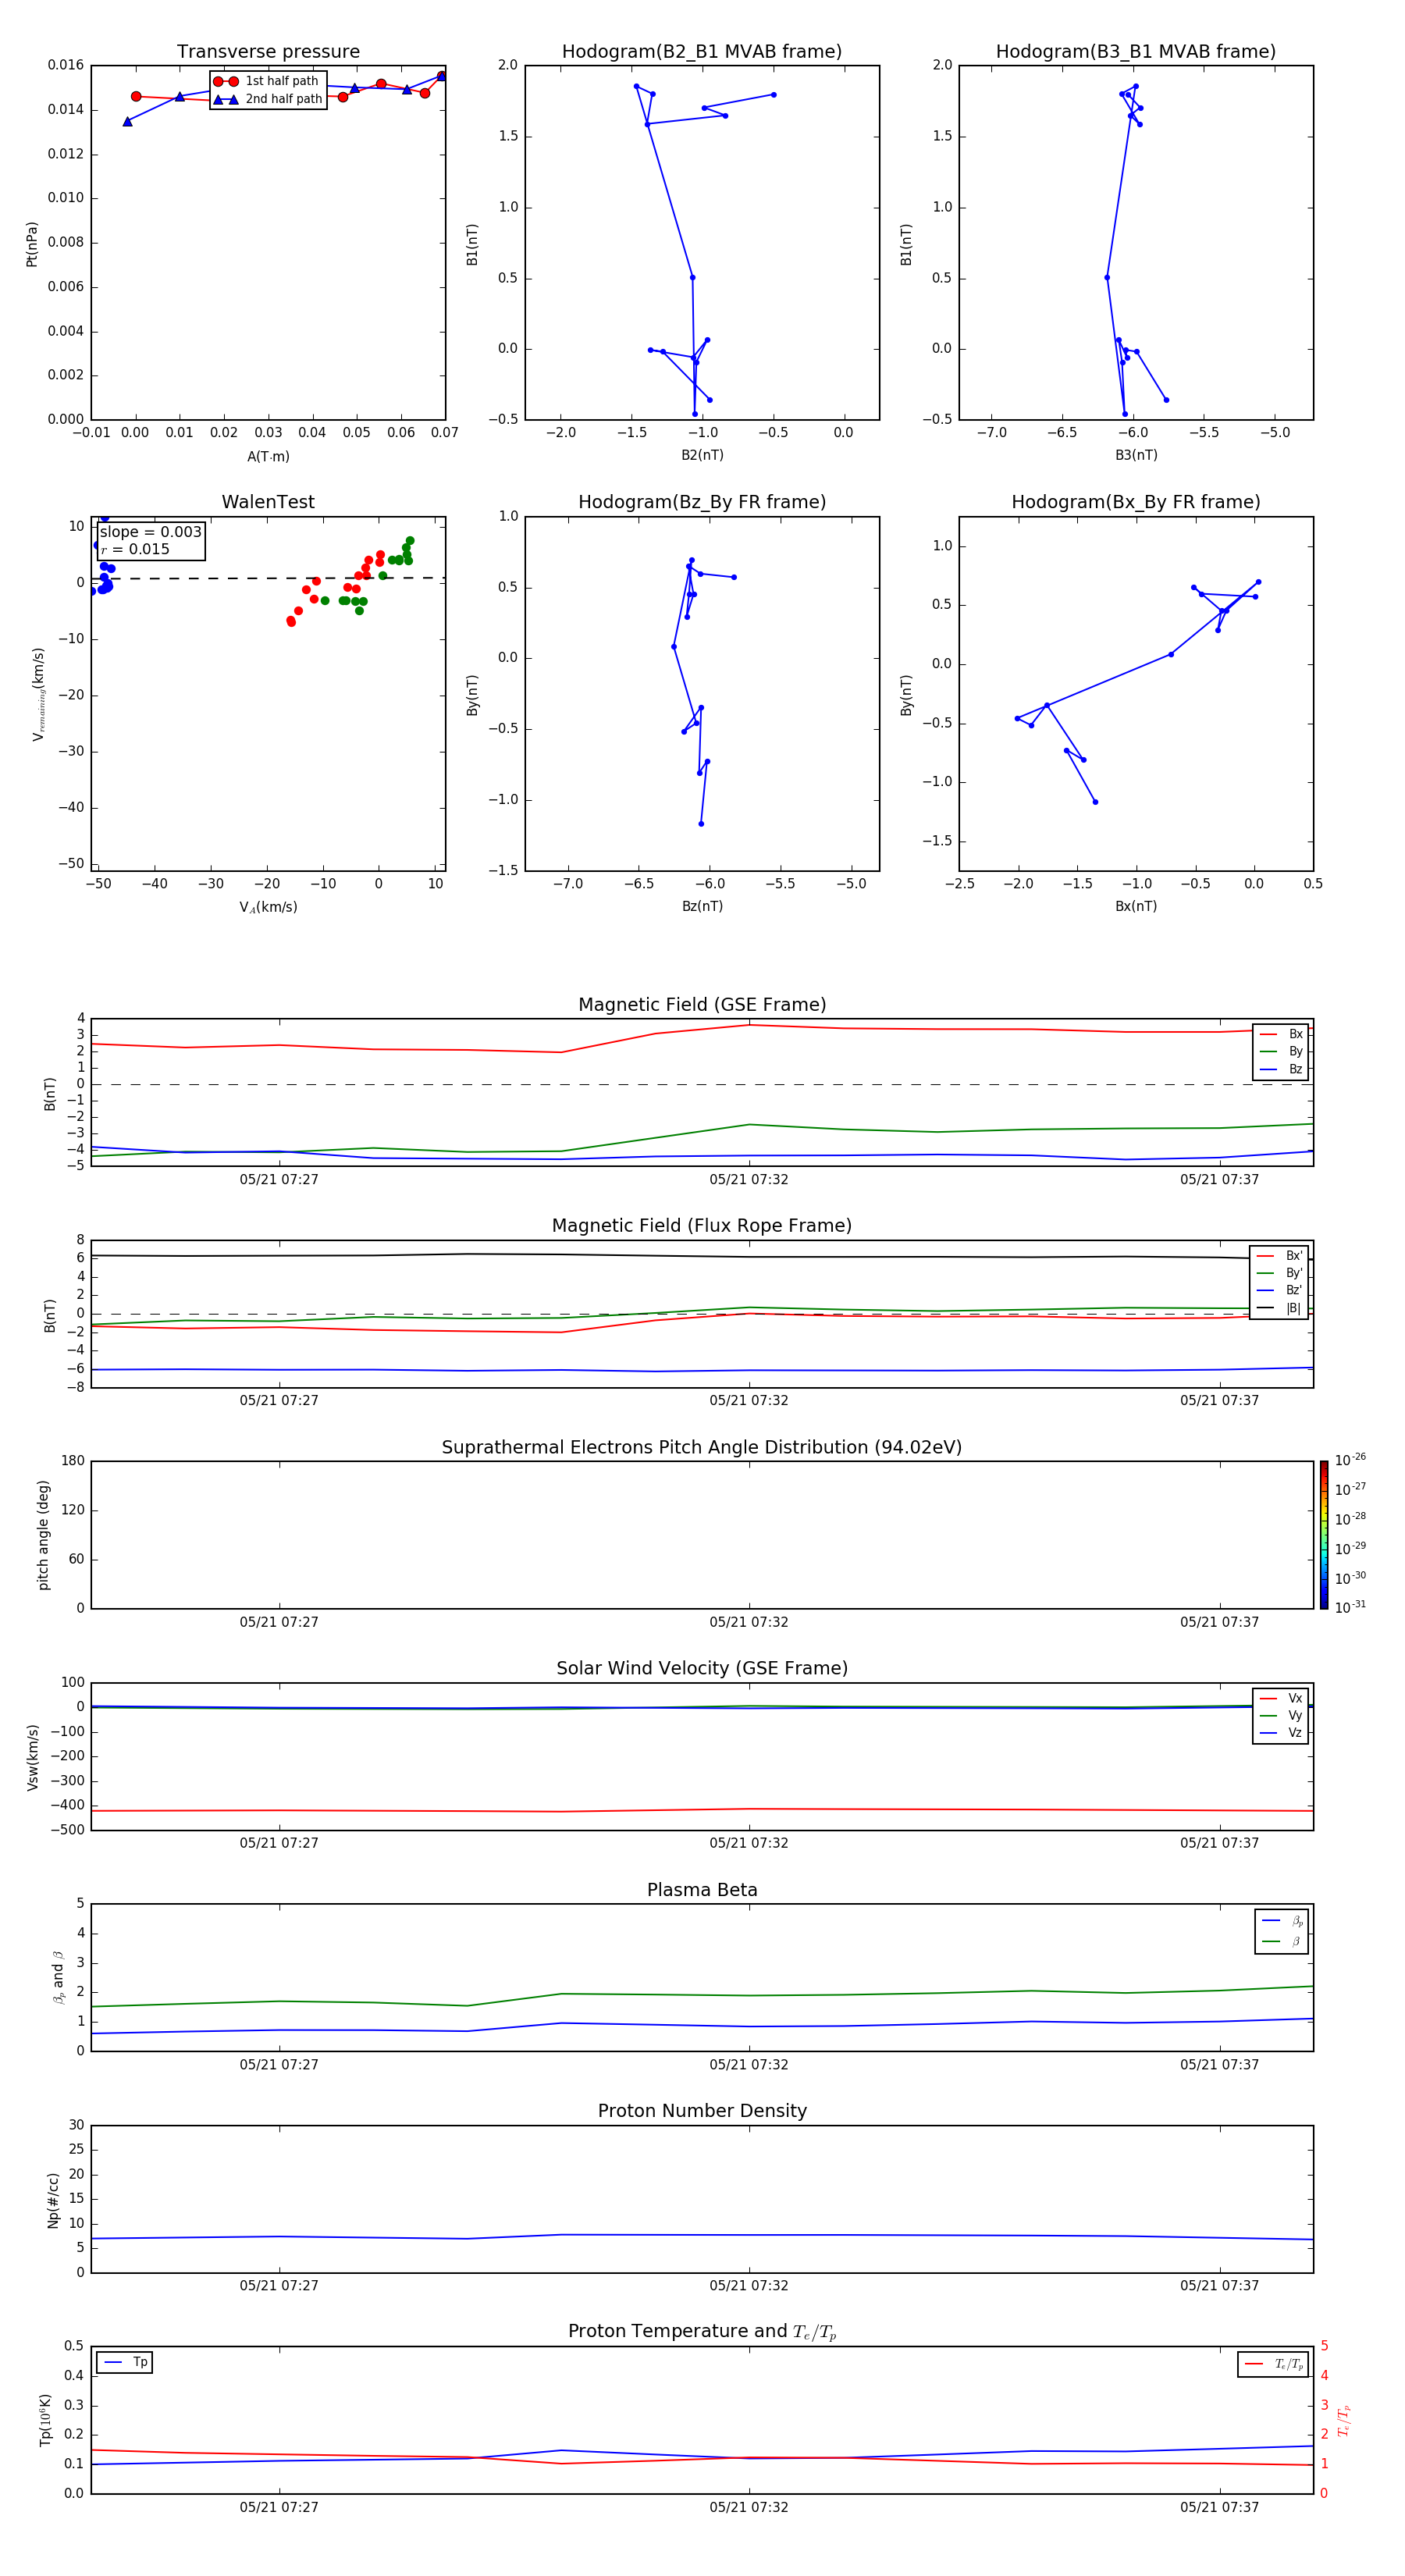
Task: Click the "B2(nT)" x-axis label
Action: [702, 455]
